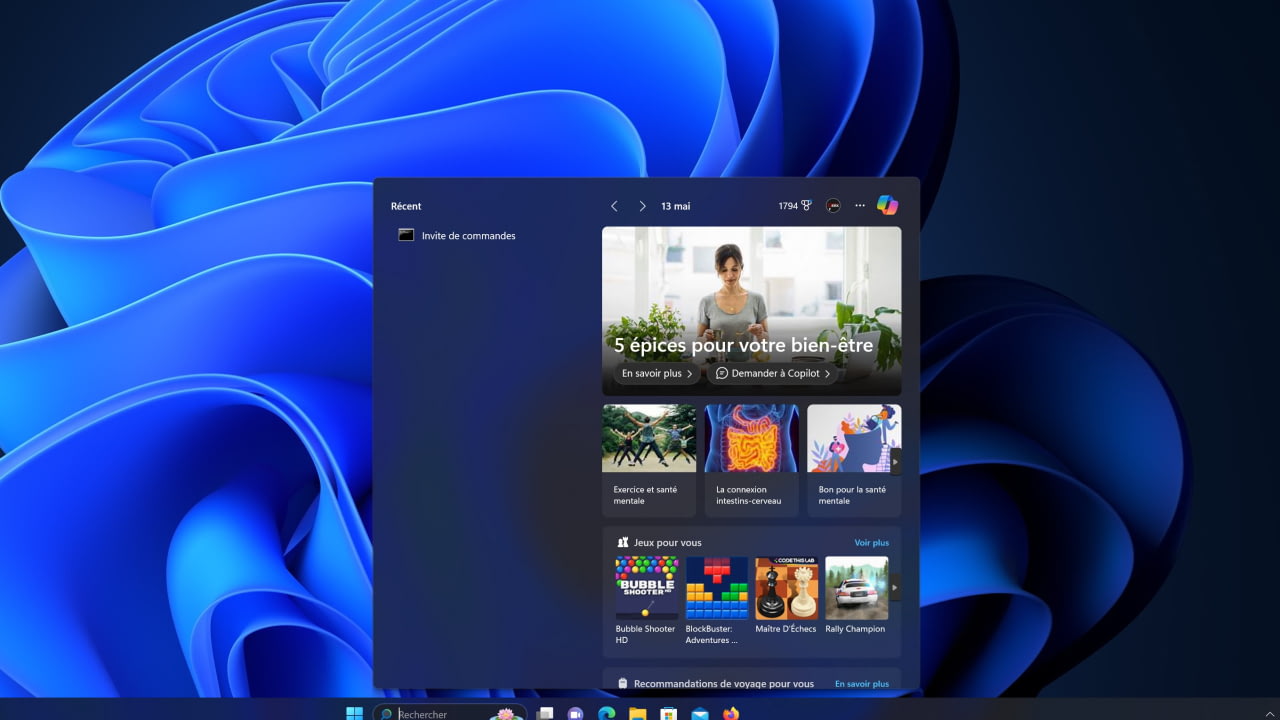Go to next day with right chevron
This screenshot has height=720, width=1280.
(642, 206)
